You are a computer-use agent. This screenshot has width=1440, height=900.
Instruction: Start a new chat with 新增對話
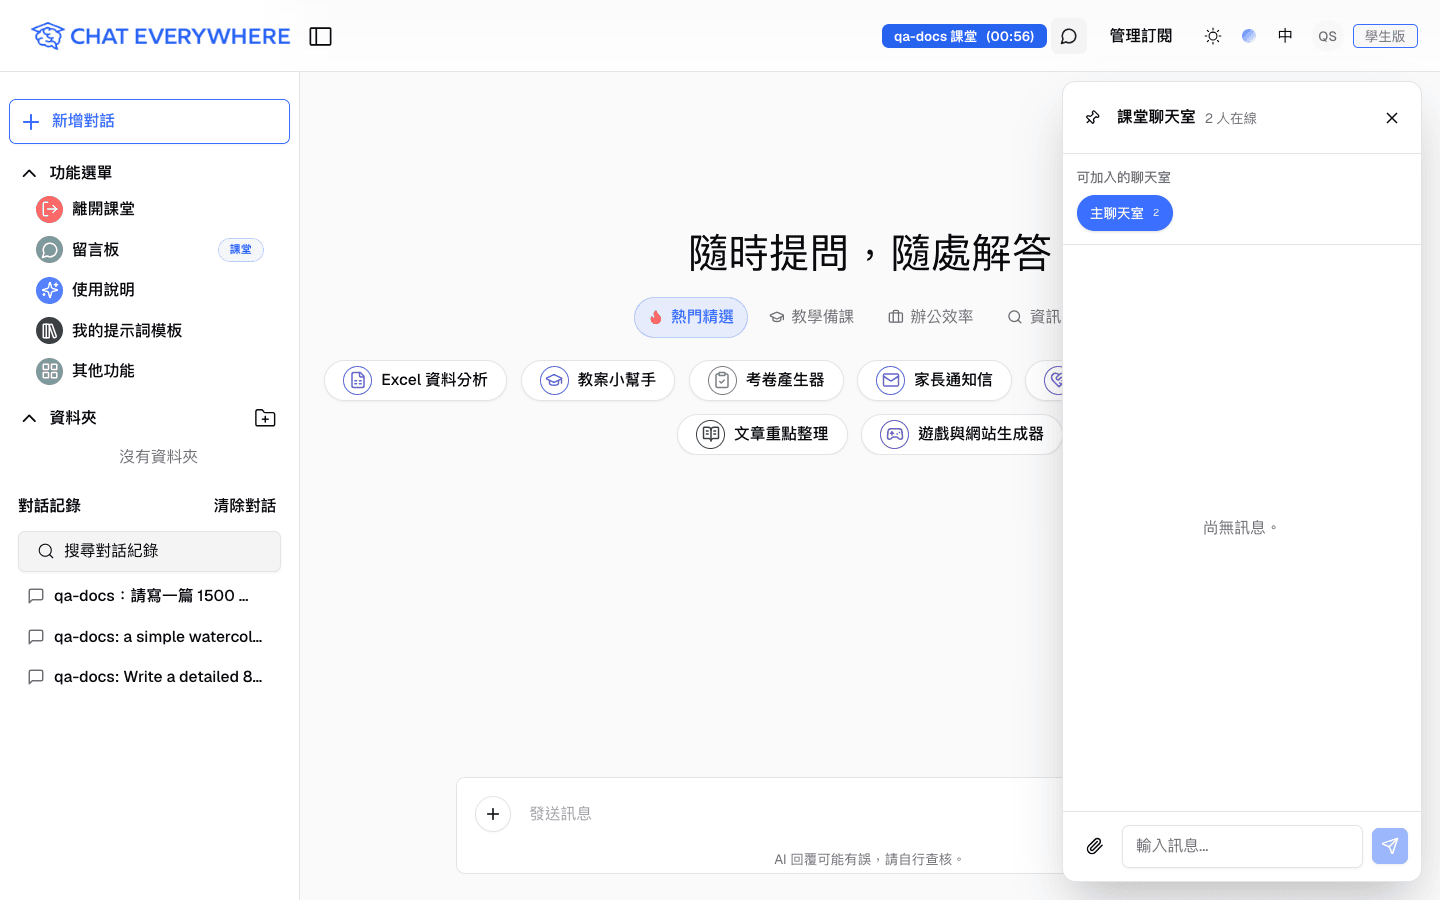click(x=150, y=121)
